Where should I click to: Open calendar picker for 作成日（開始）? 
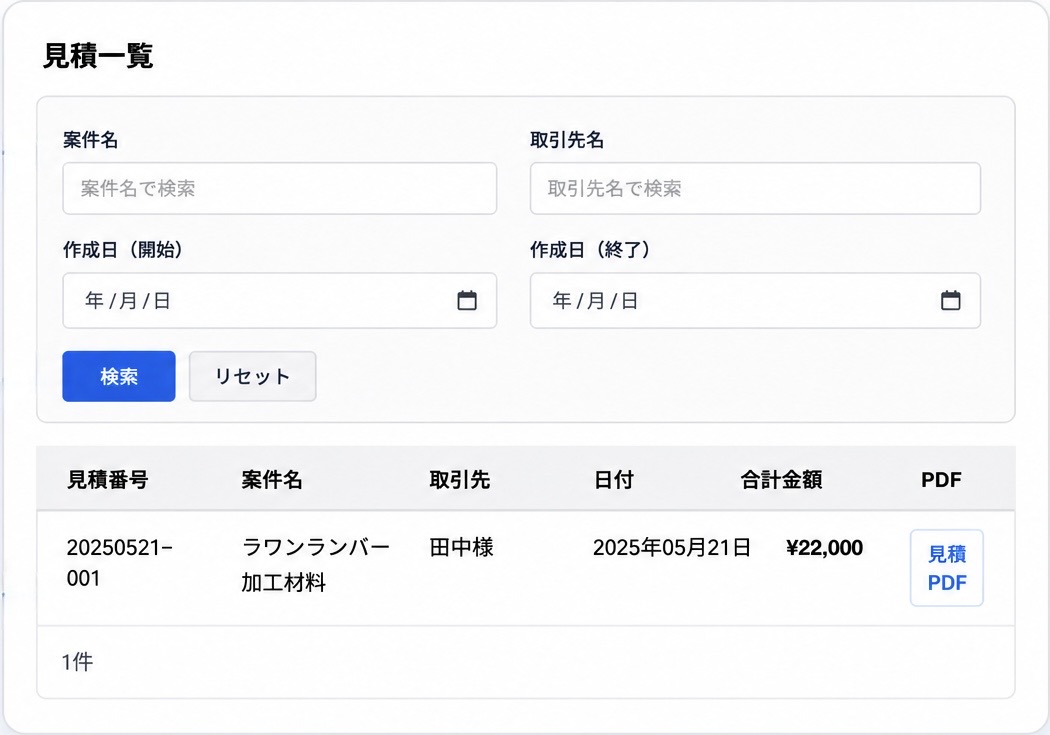(467, 301)
